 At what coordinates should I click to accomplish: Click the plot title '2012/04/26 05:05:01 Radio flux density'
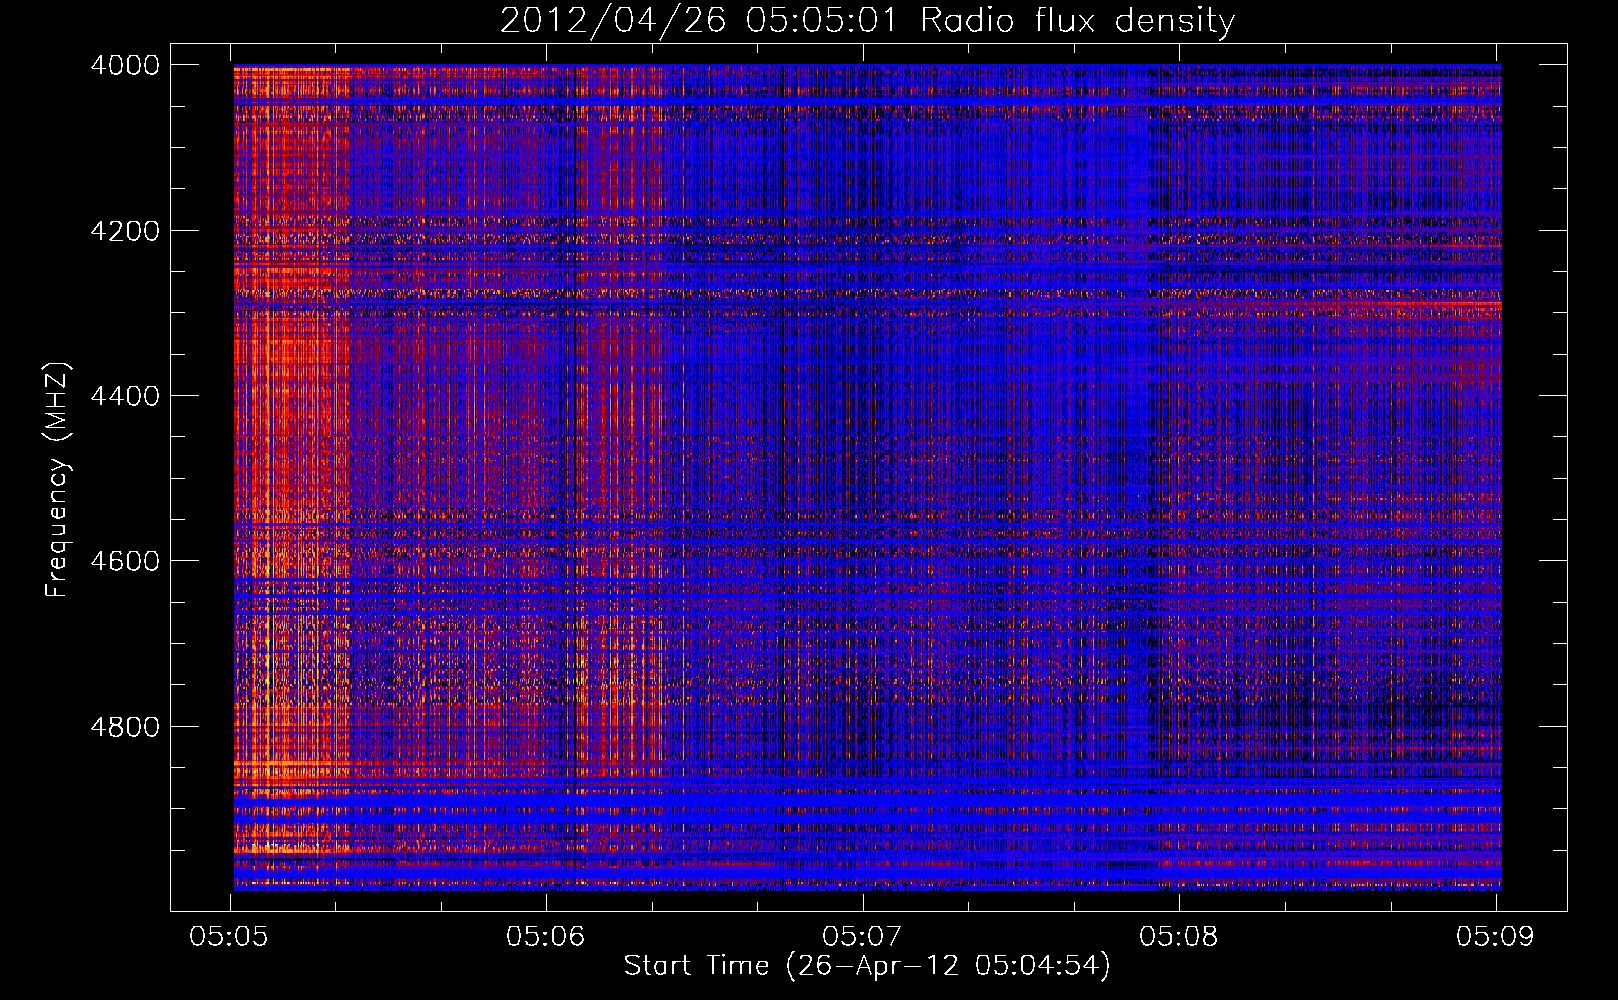867,21
